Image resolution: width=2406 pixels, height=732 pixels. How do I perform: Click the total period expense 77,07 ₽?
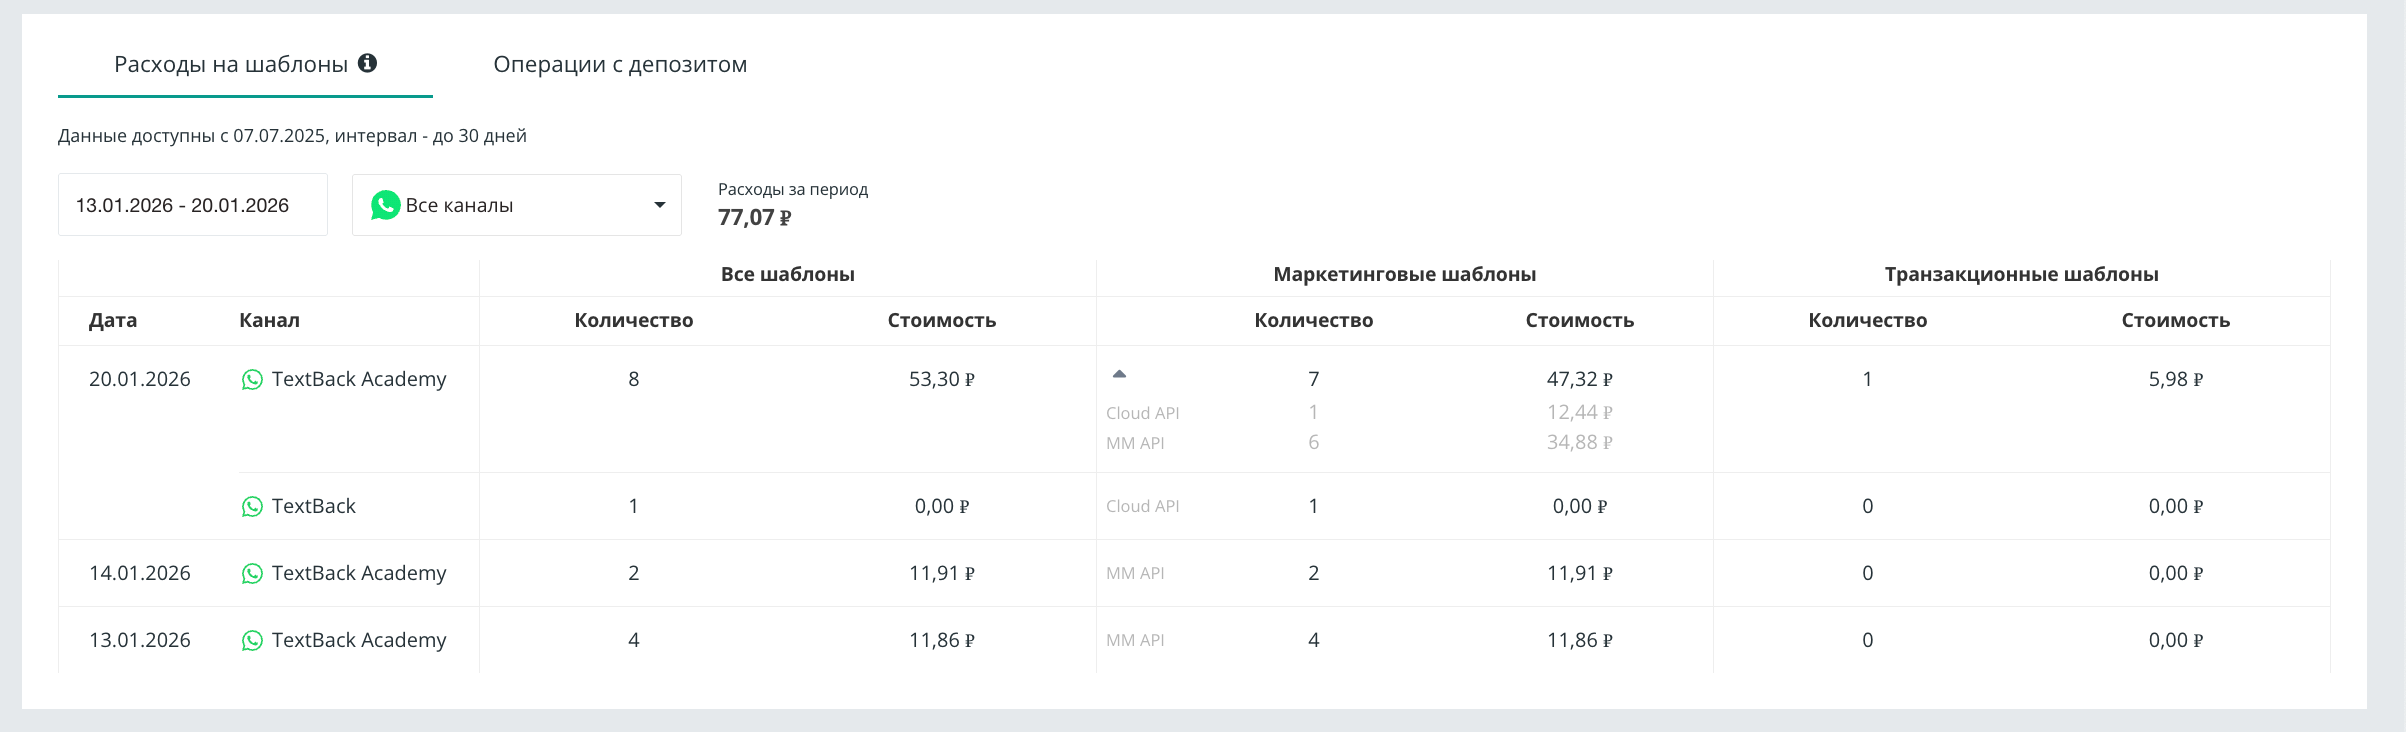[754, 217]
